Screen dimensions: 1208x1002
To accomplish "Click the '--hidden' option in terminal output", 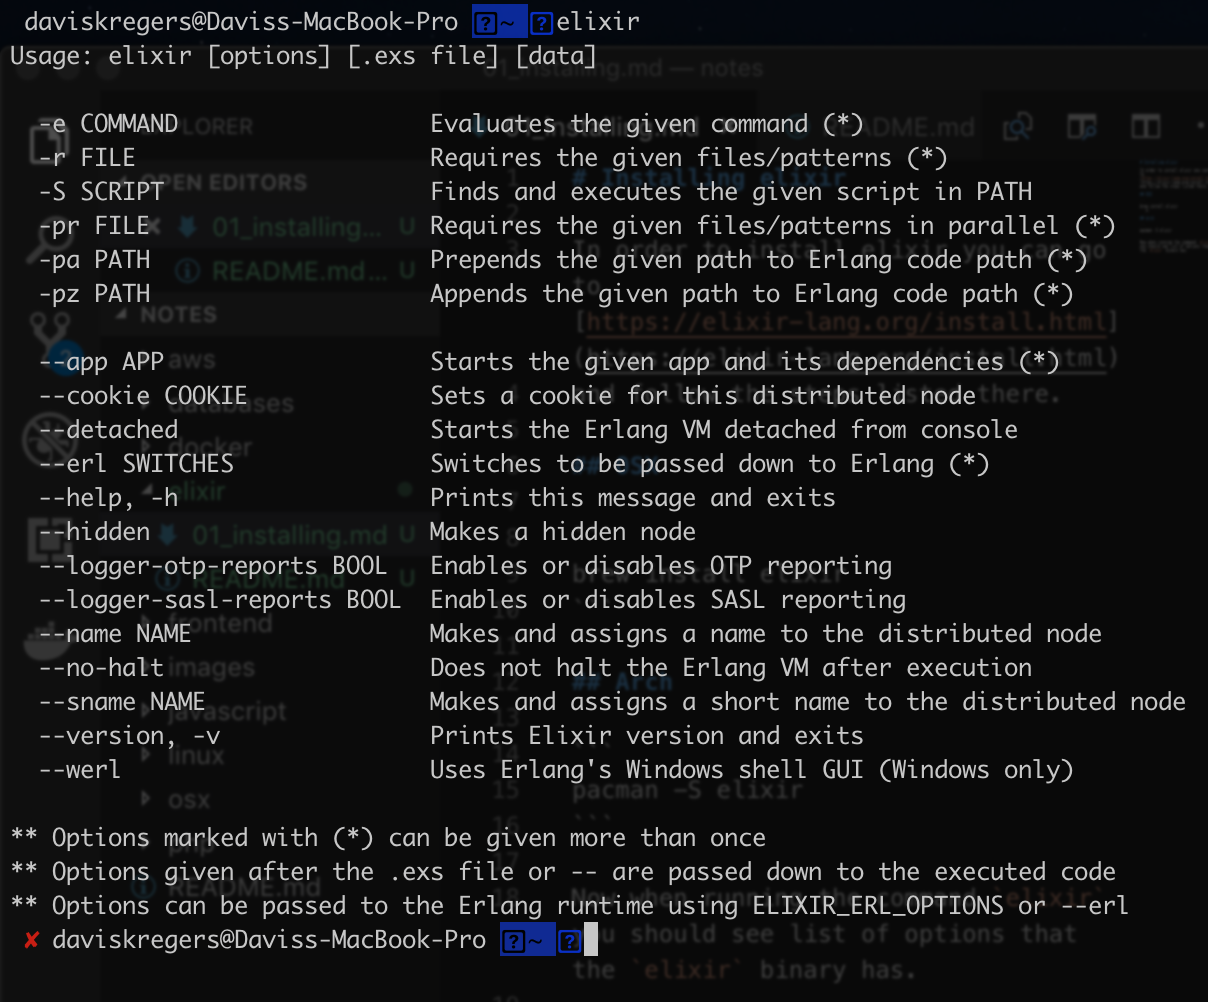I will [94, 532].
